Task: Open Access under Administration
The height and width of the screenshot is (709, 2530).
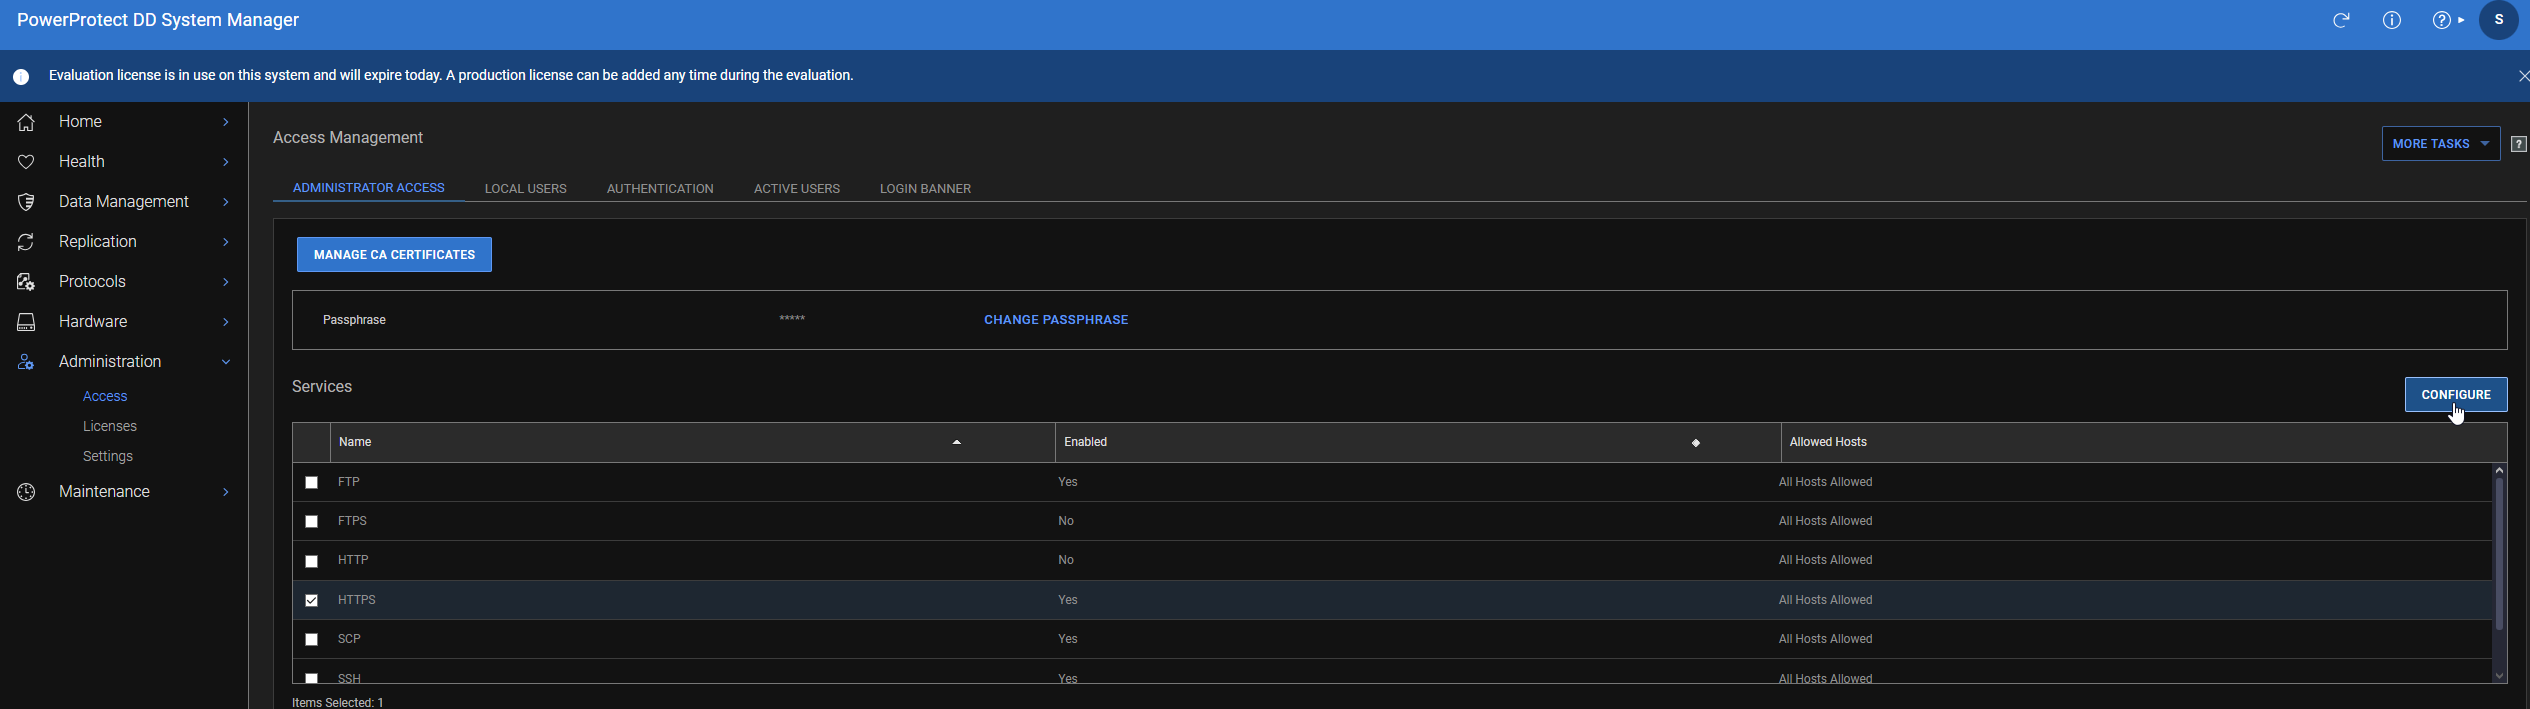Action: pyautogui.click(x=105, y=397)
